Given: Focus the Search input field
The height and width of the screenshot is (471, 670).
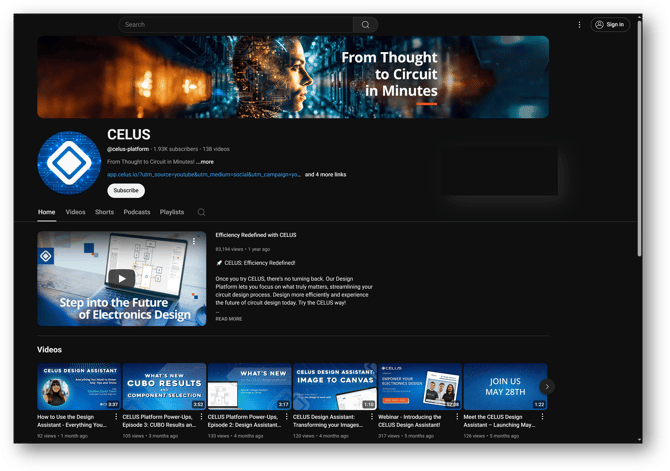Looking at the screenshot, I should click(236, 25).
